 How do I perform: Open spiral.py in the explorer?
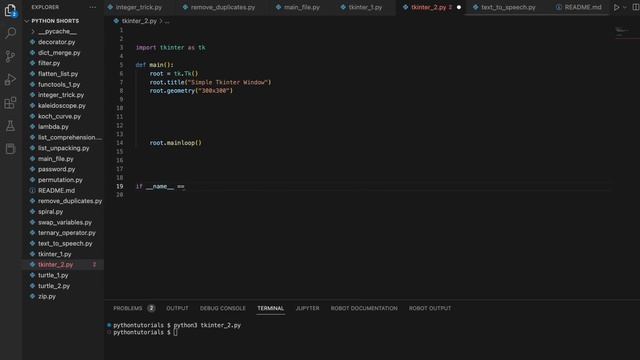[50, 212]
